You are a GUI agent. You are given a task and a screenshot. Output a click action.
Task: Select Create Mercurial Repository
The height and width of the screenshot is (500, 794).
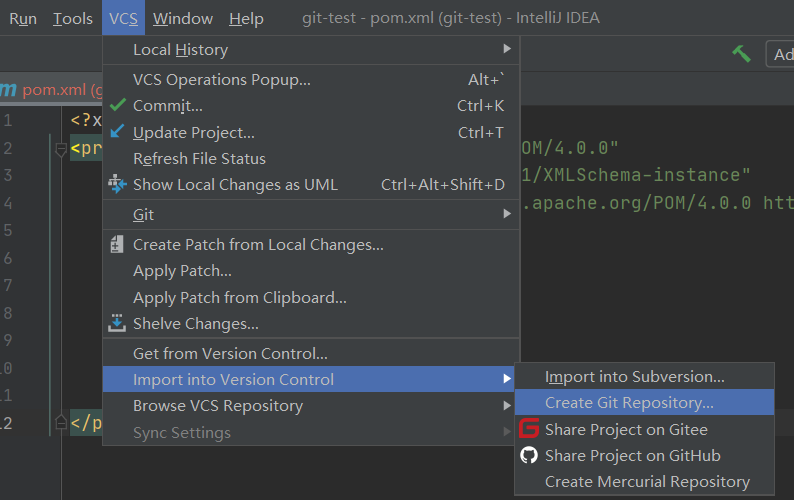(646, 481)
